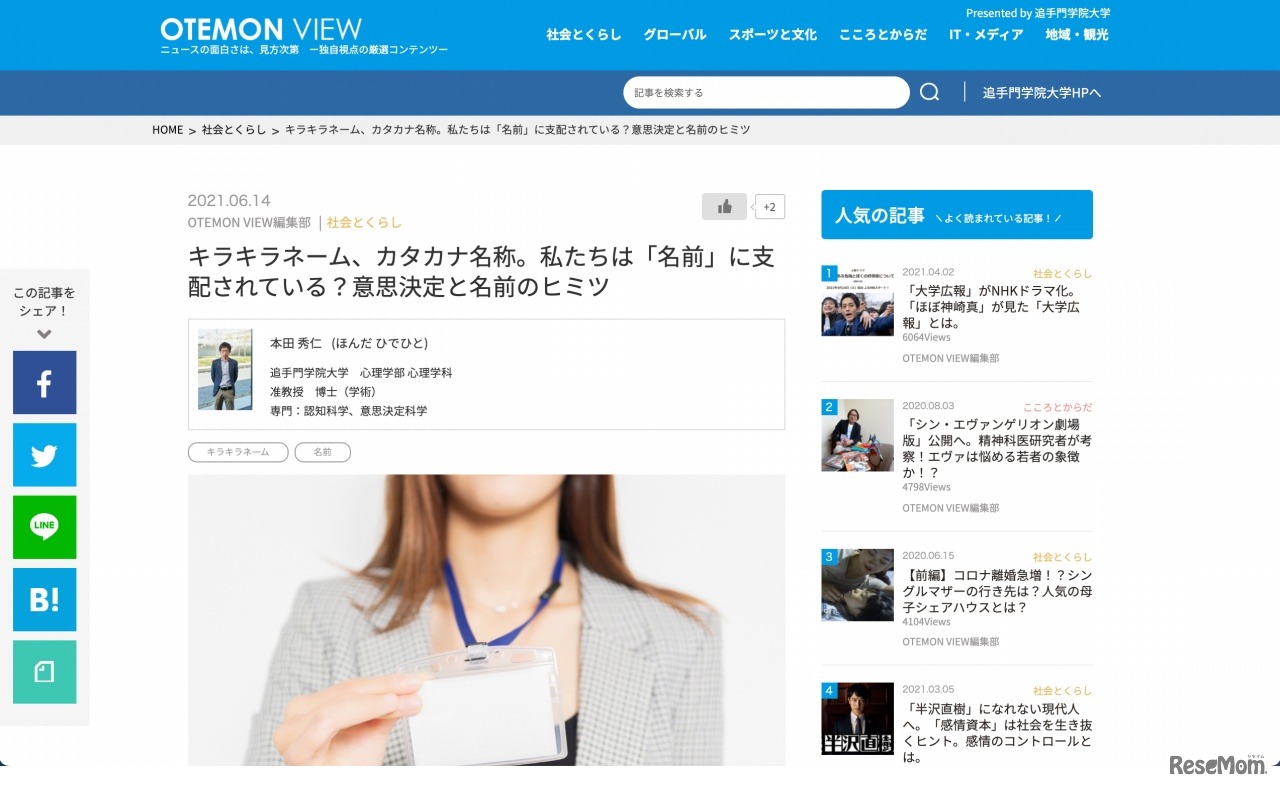Click the 名前 tag
Screen dimensions: 1280x788
(x=322, y=452)
